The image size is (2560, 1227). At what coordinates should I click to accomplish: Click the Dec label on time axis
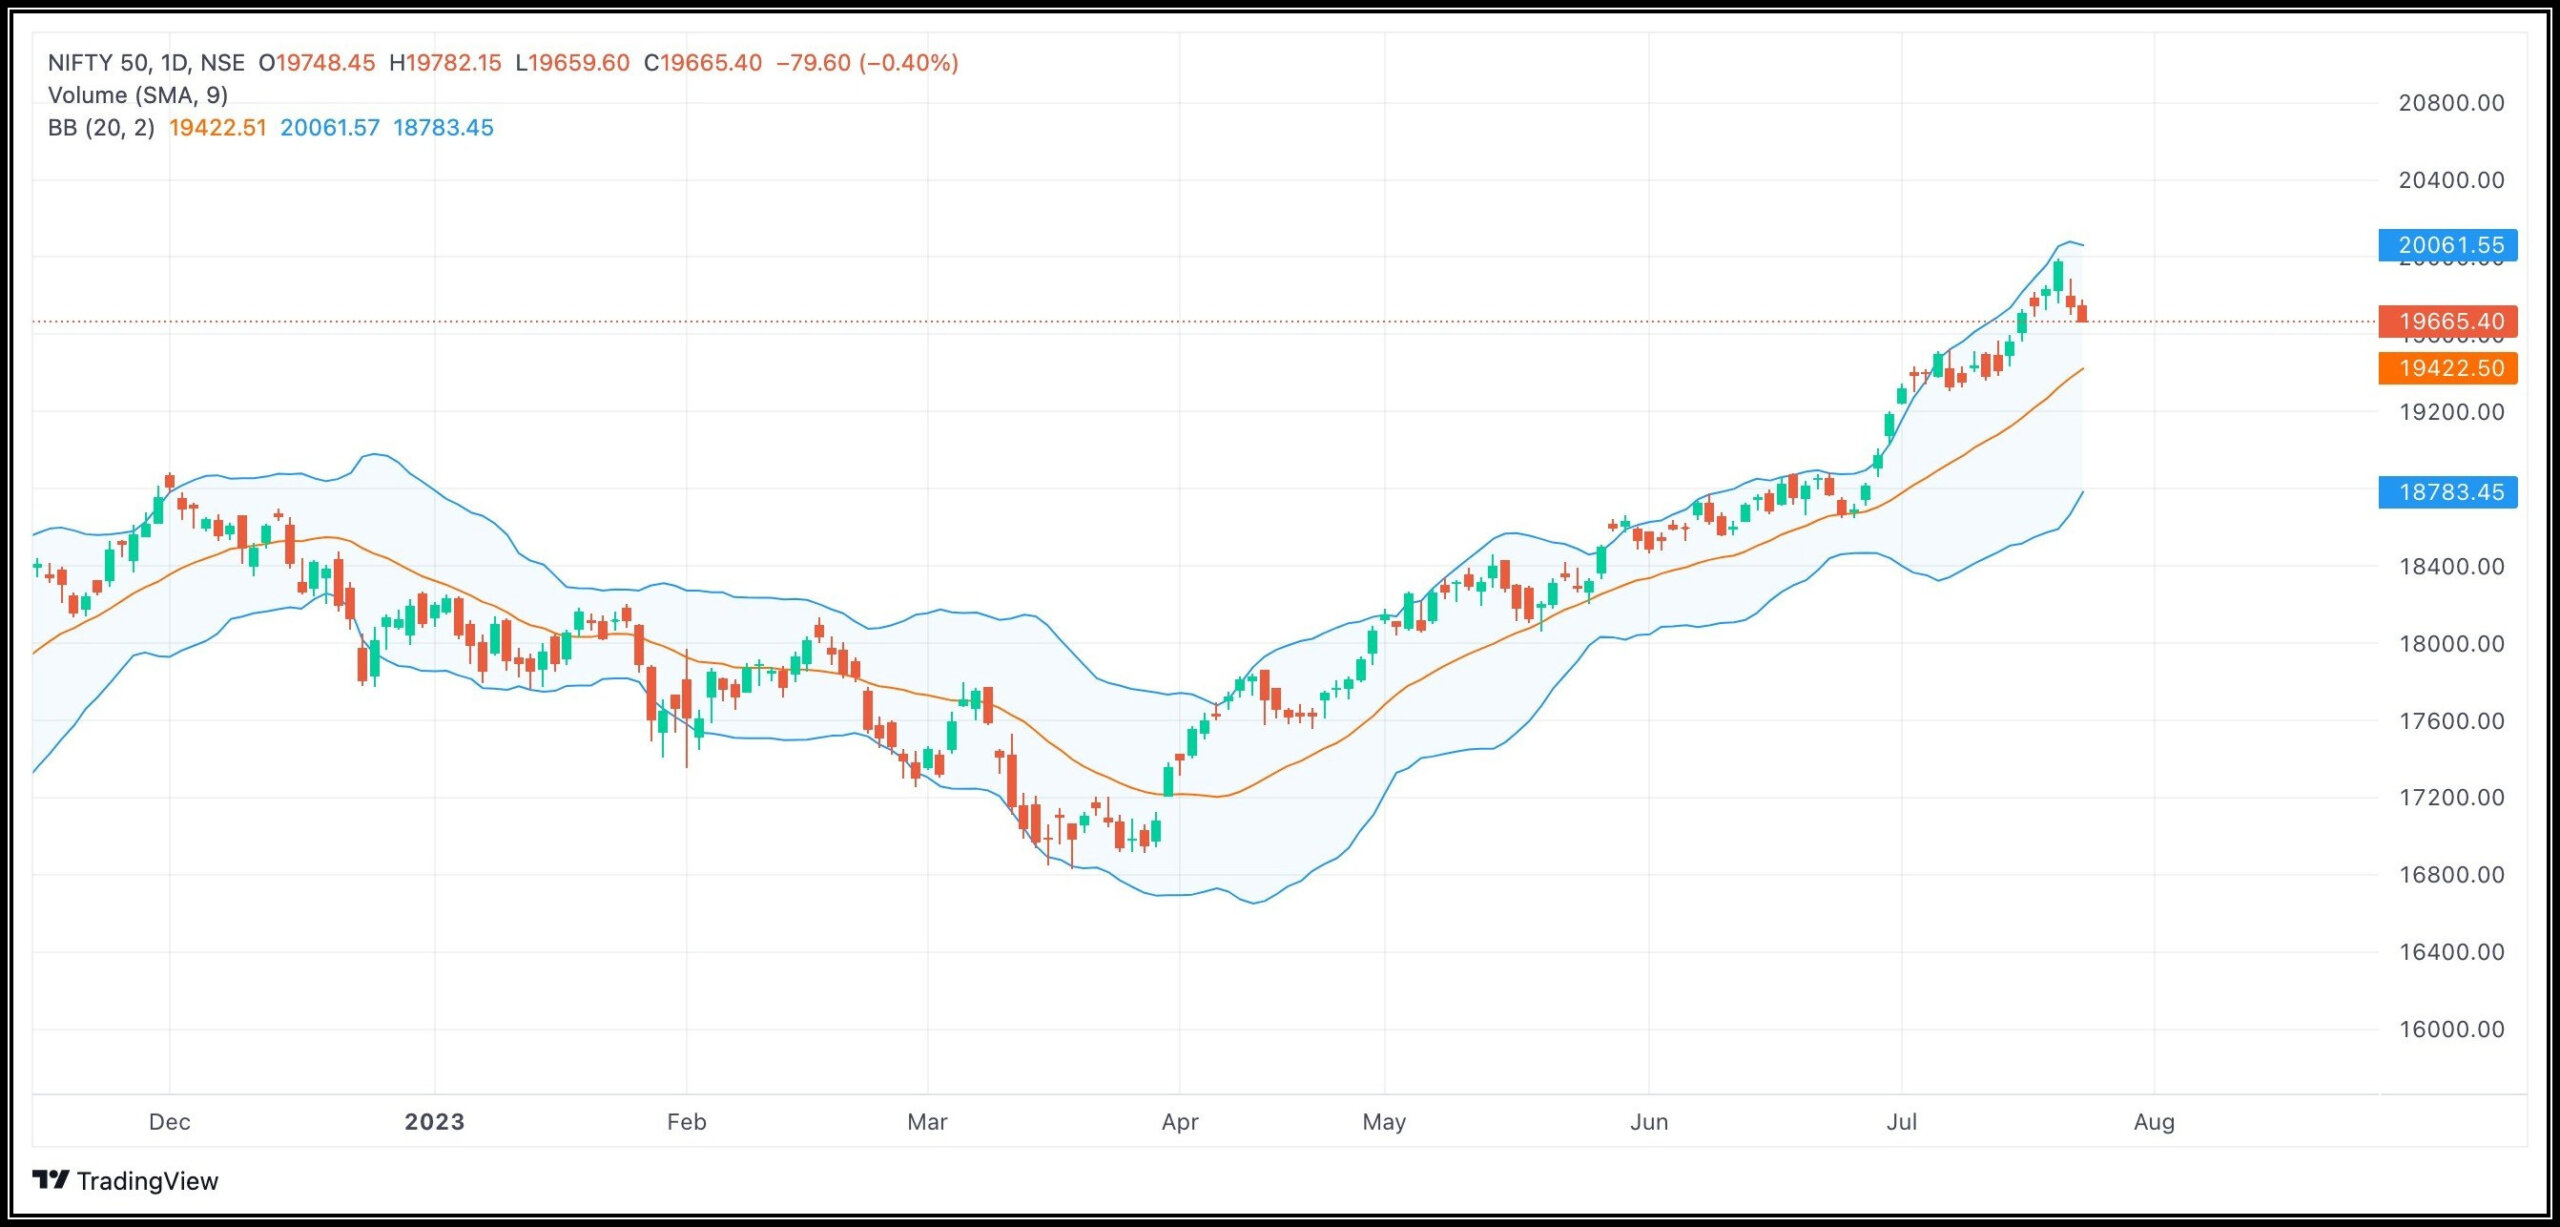169,1122
